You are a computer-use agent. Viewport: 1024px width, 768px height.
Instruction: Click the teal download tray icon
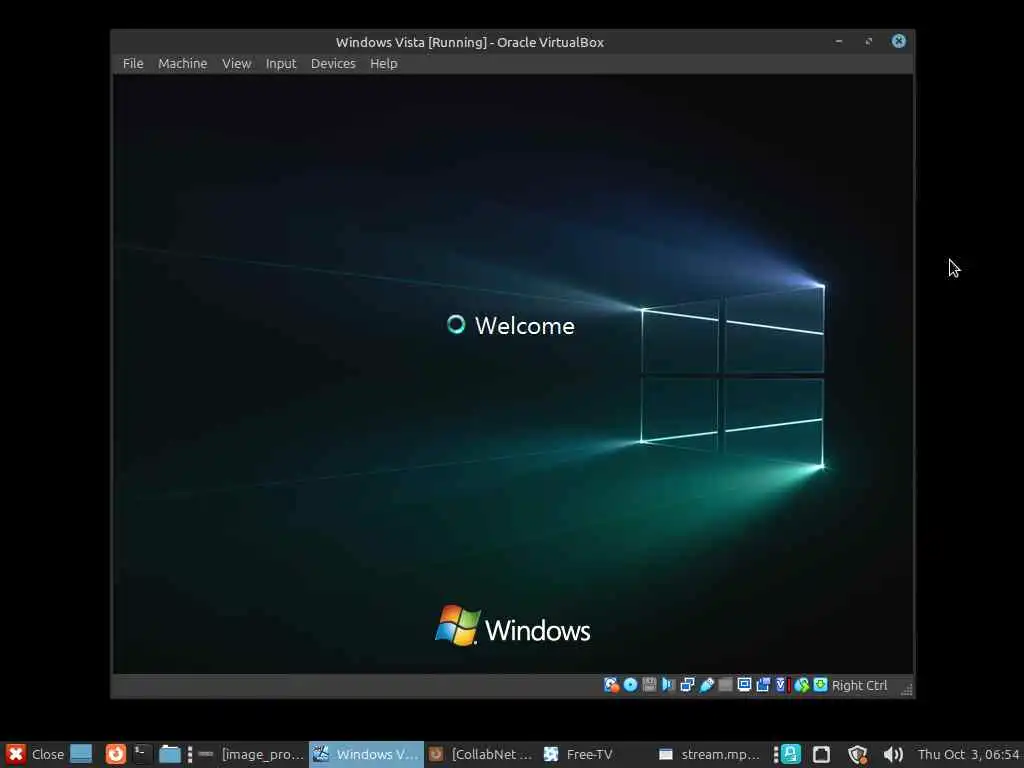(791, 754)
